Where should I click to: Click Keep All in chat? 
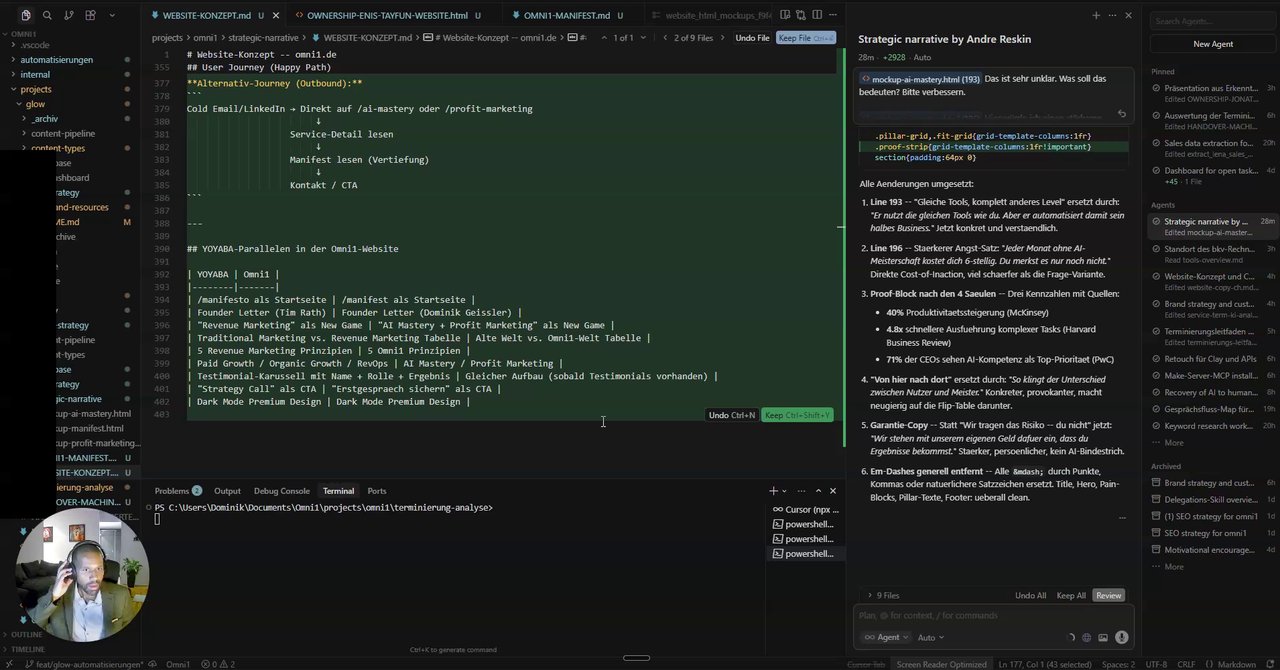click(1071, 596)
